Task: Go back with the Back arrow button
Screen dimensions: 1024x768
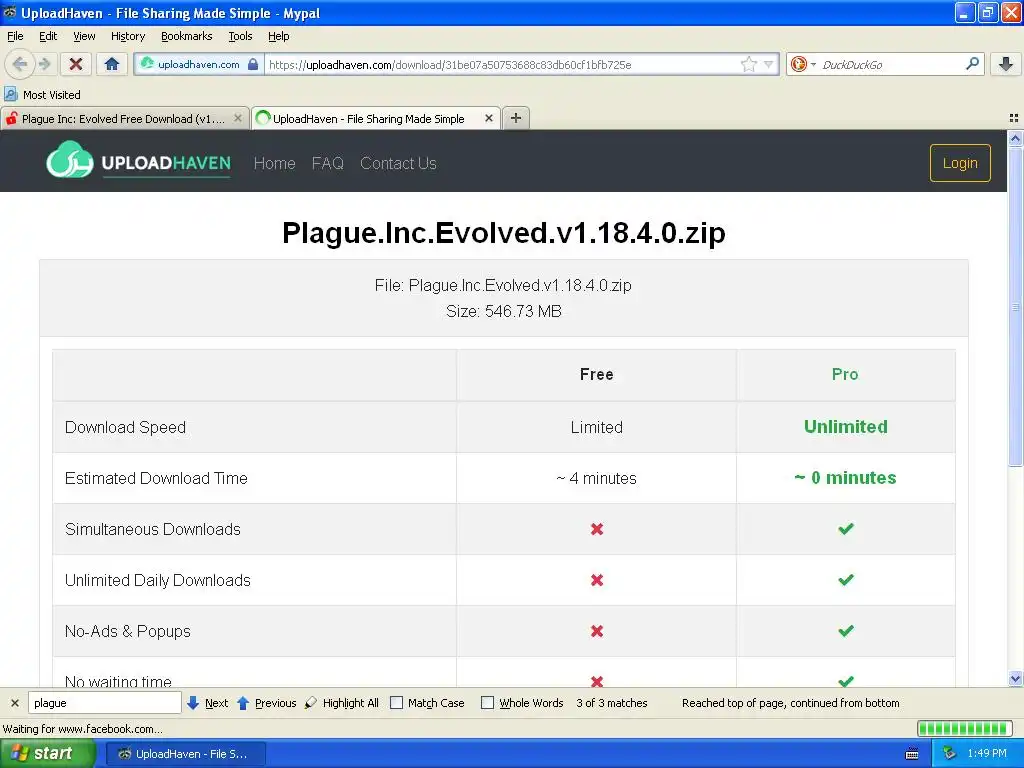Action: point(20,64)
